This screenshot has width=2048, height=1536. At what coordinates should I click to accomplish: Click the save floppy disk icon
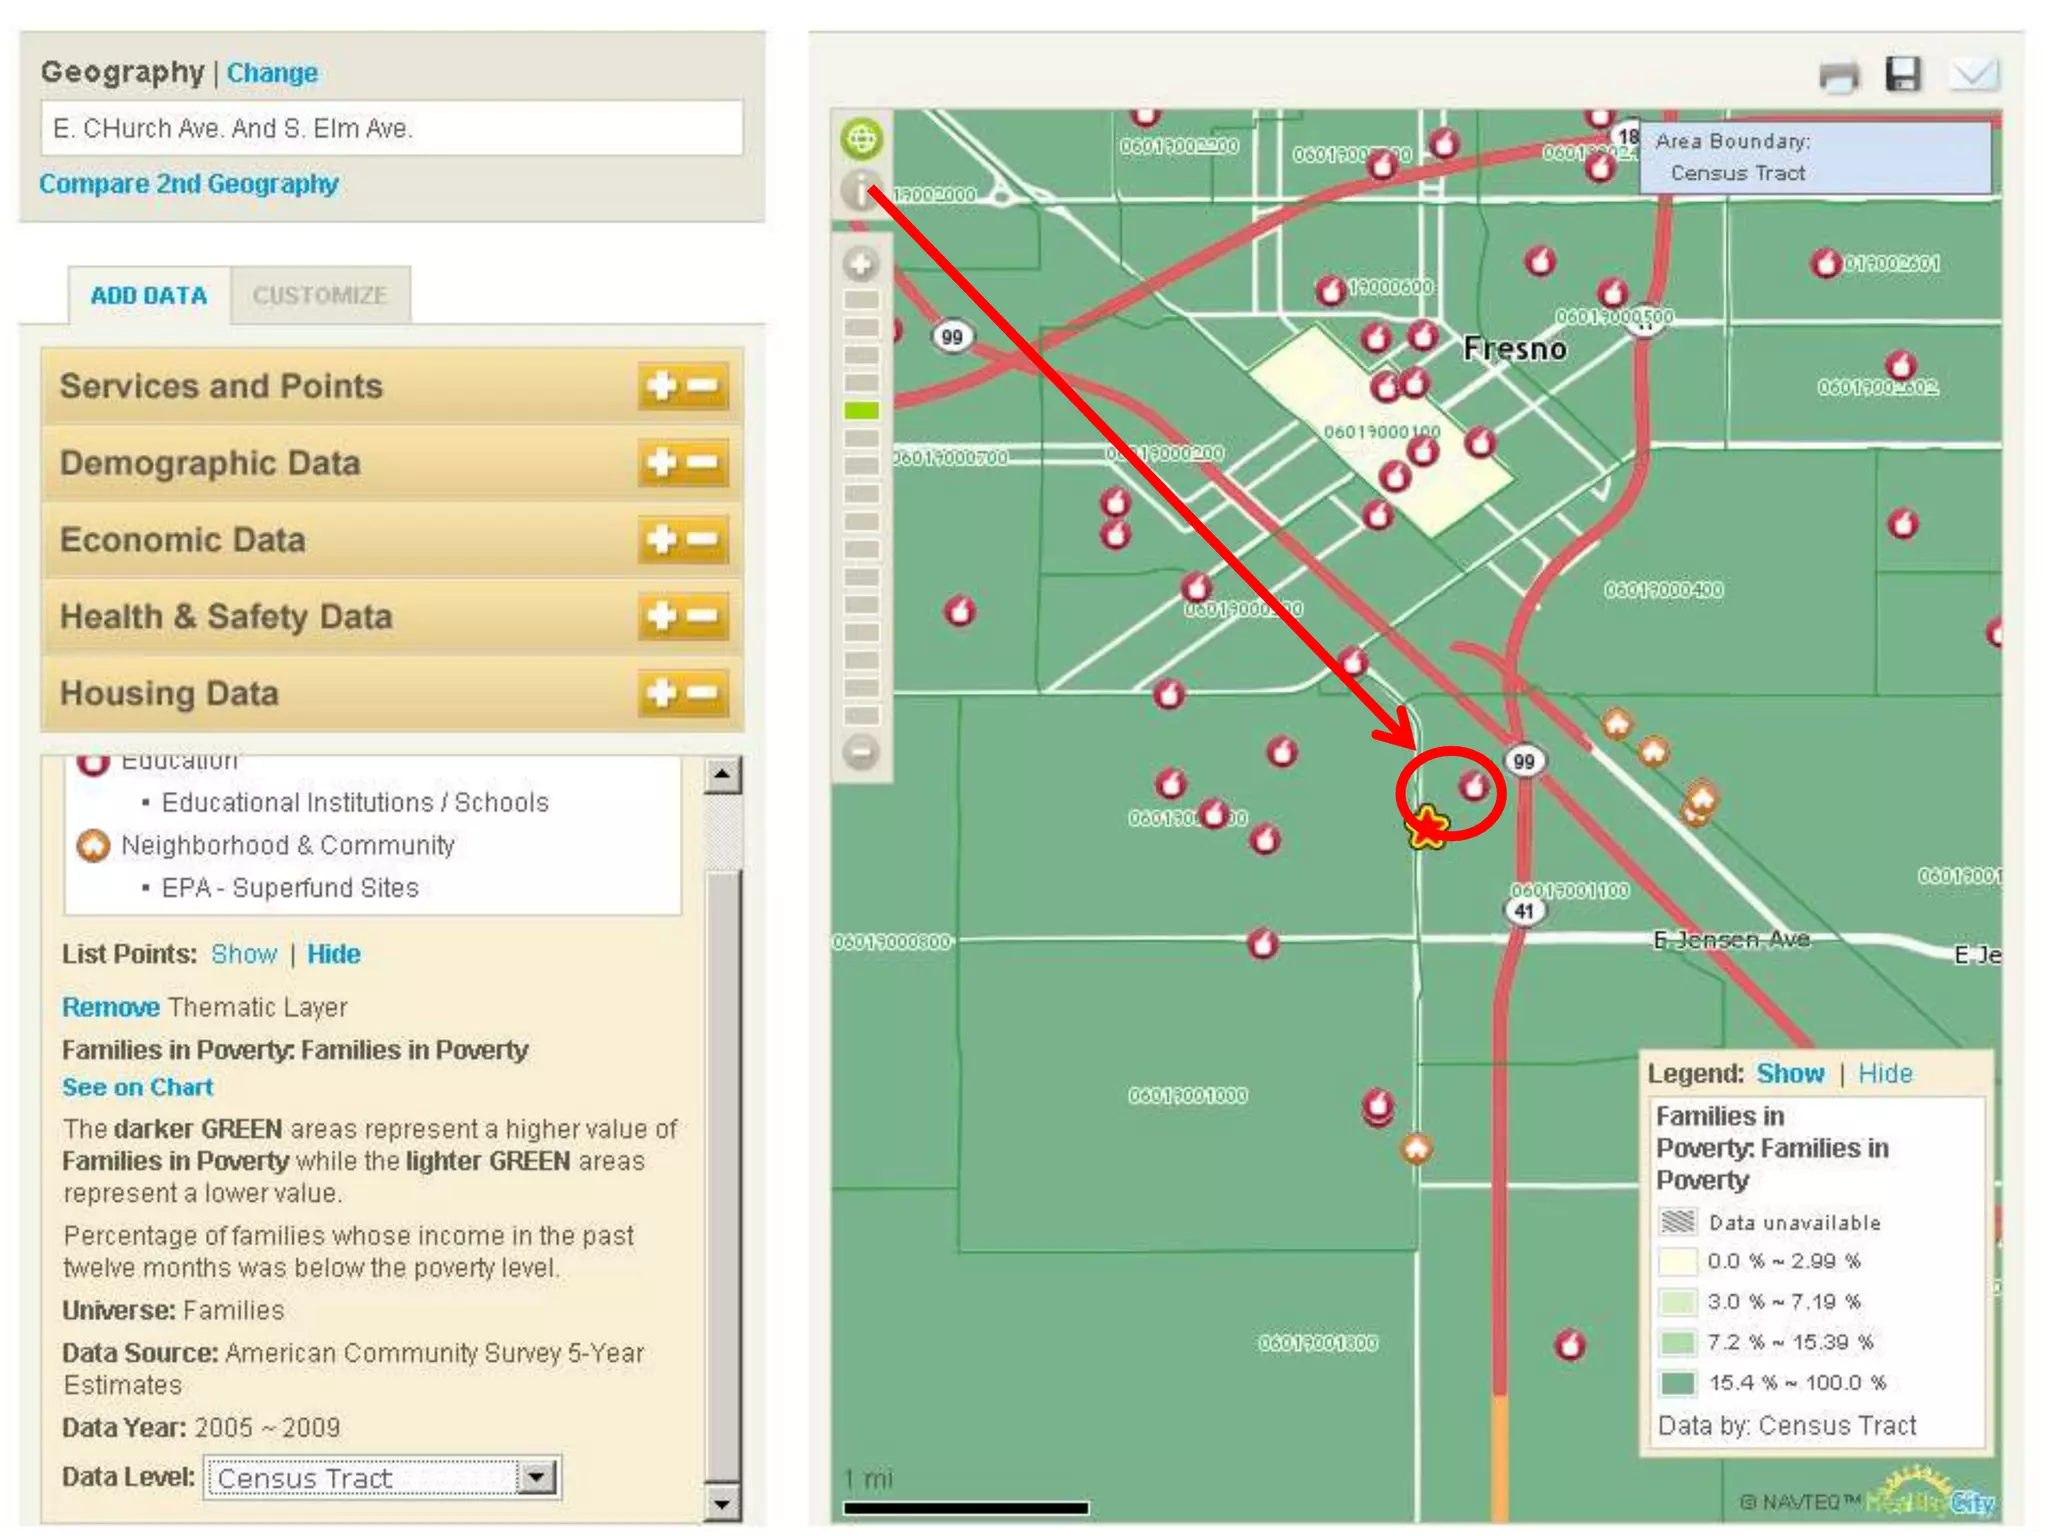(1903, 74)
